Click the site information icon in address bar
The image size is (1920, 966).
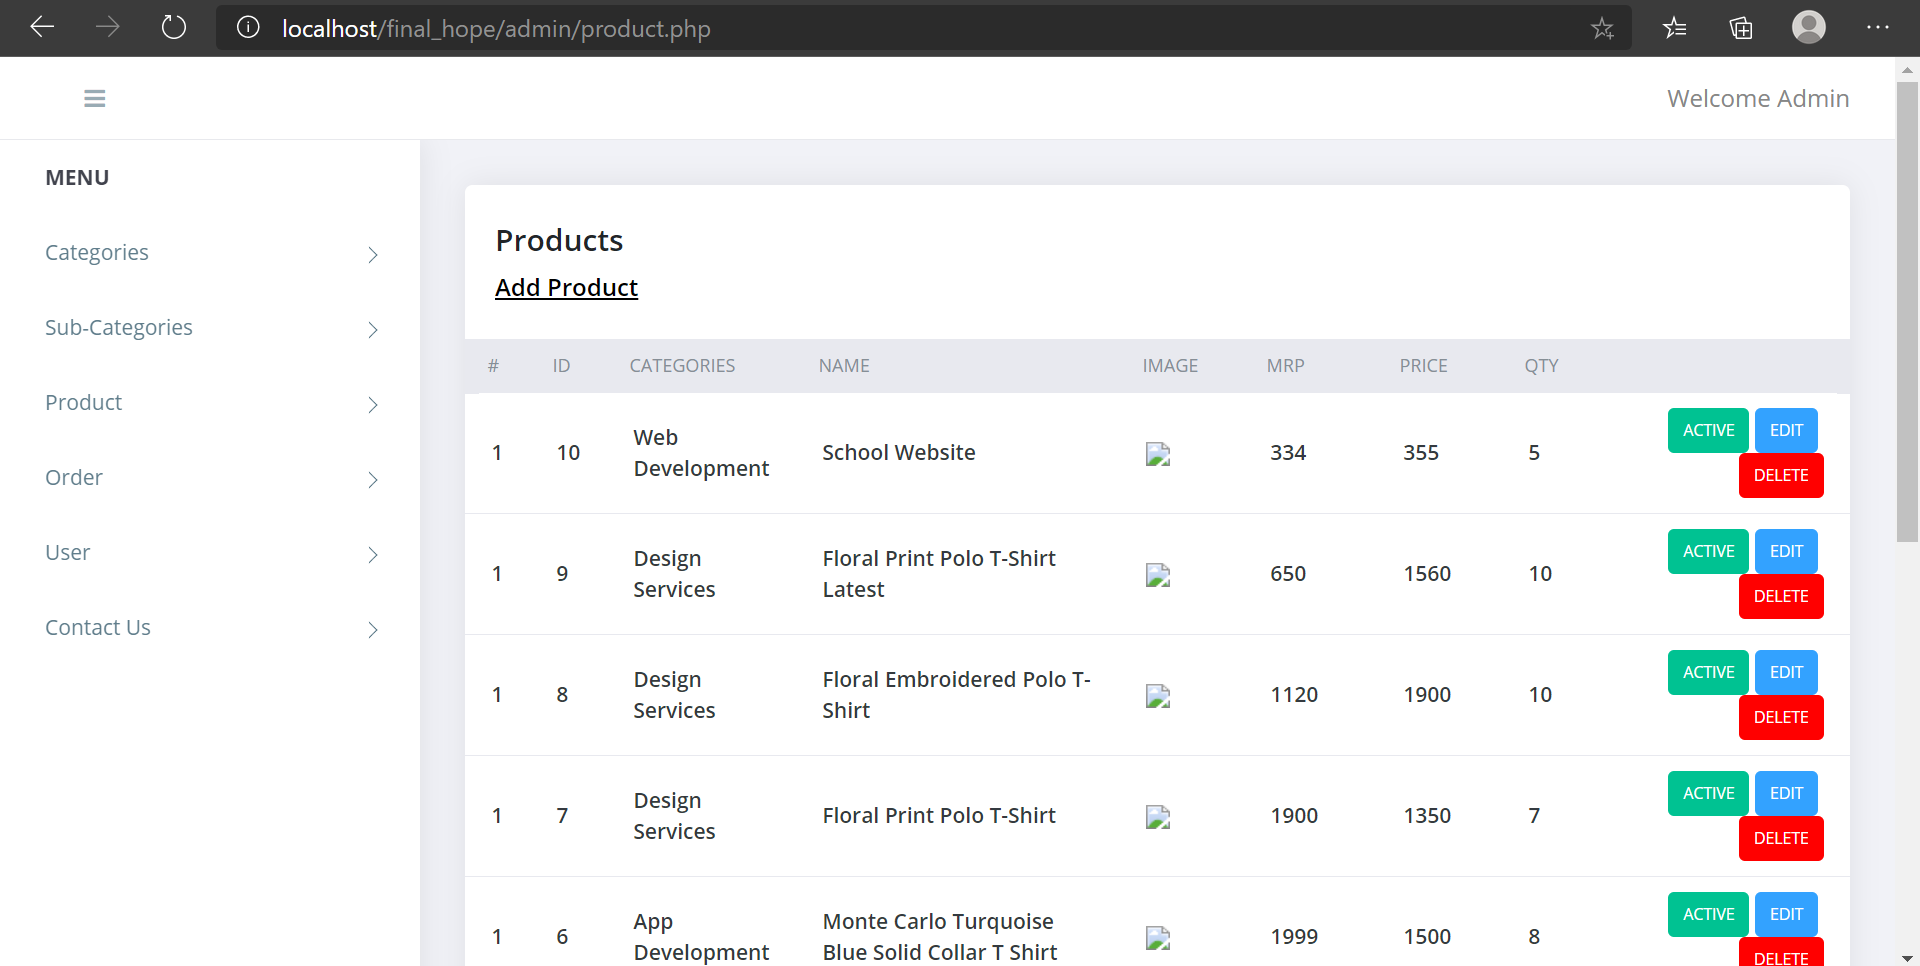[x=247, y=27]
